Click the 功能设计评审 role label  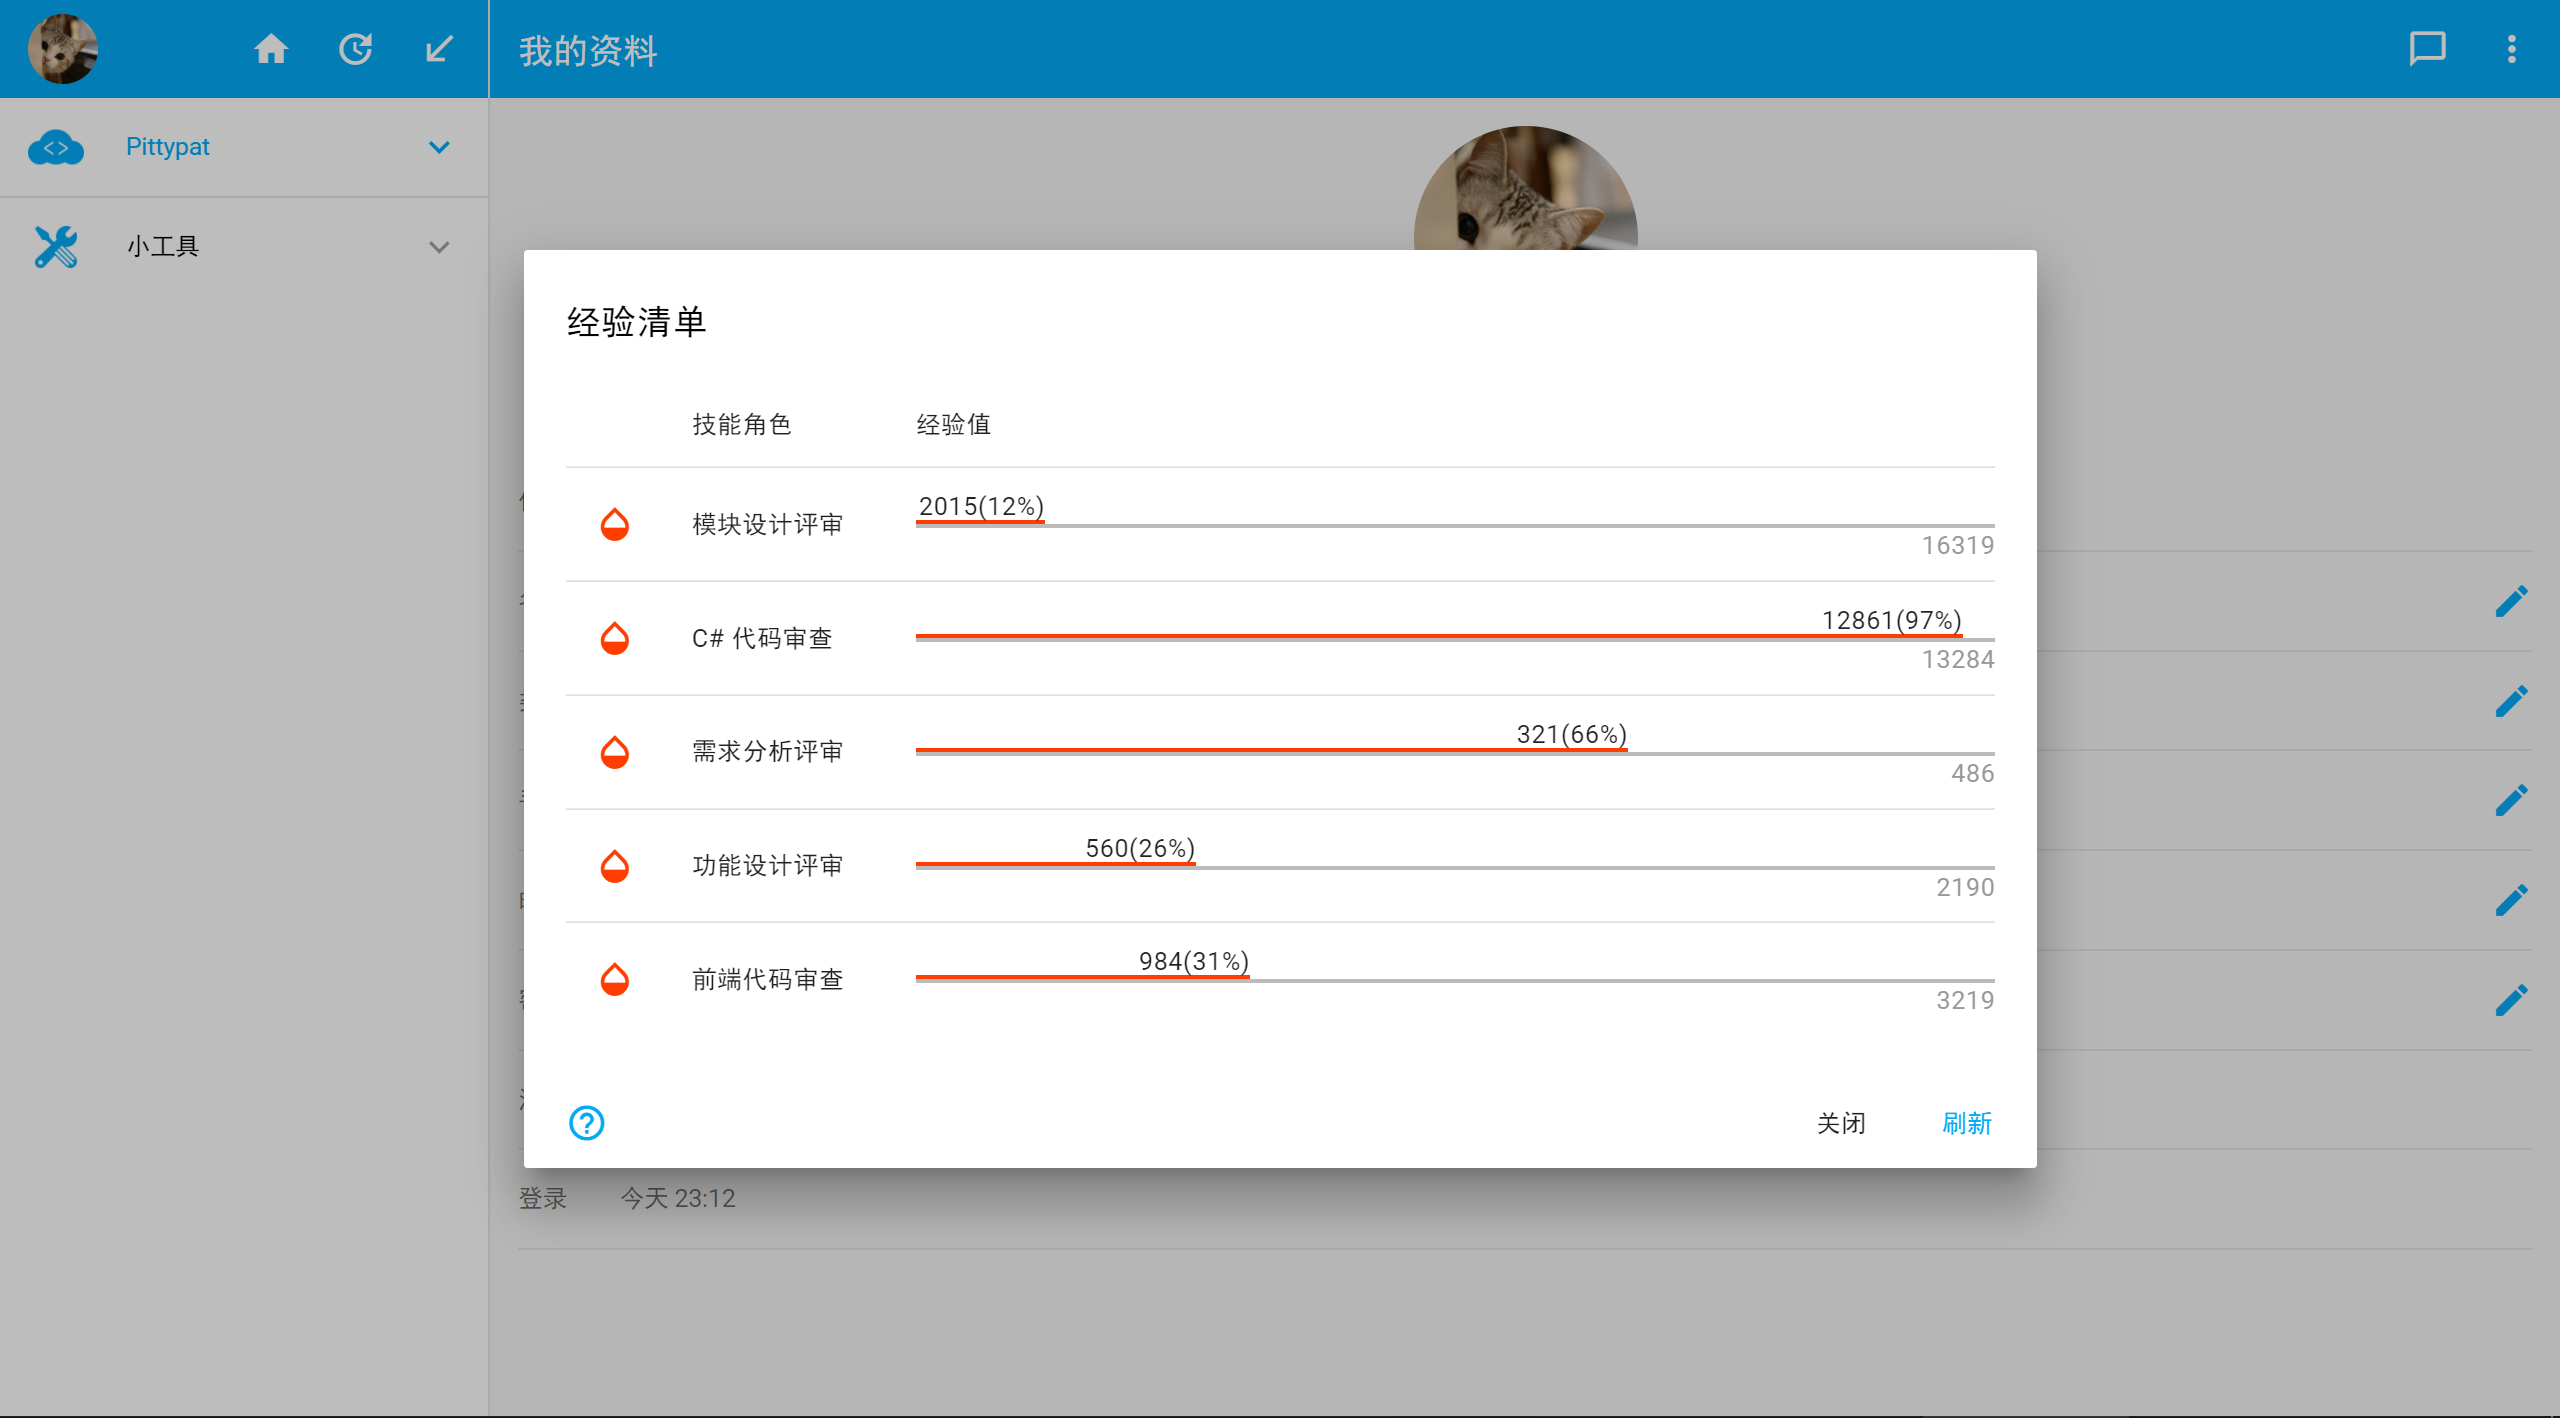click(x=768, y=865)
